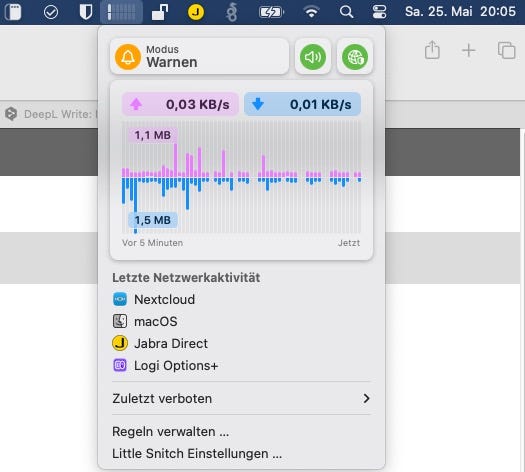The width and height of the screenshot is (525, 472).
Task: Click the orange bell mode icon
Action: point(128,57)
